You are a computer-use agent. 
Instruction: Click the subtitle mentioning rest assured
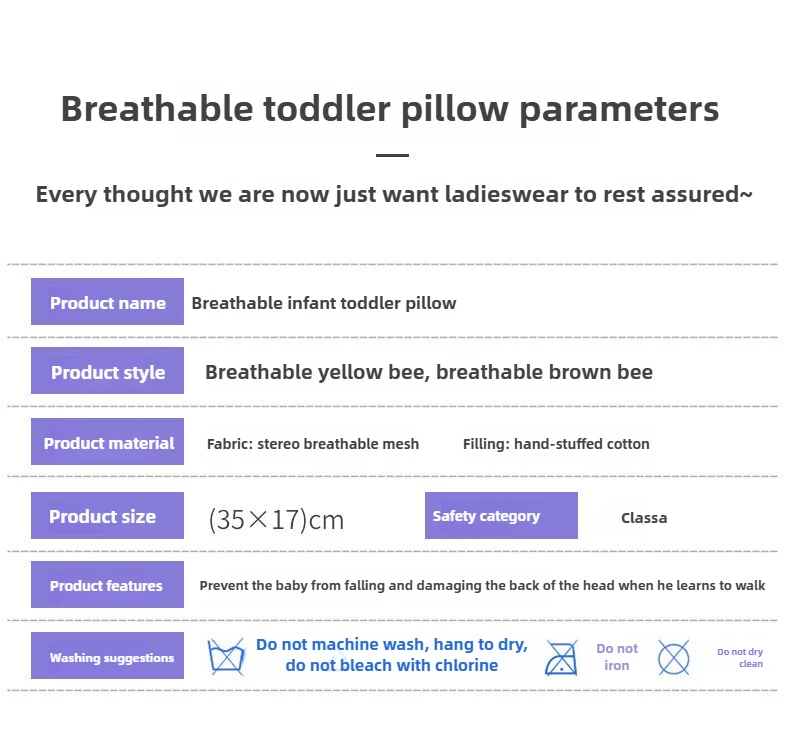(394, 194)
